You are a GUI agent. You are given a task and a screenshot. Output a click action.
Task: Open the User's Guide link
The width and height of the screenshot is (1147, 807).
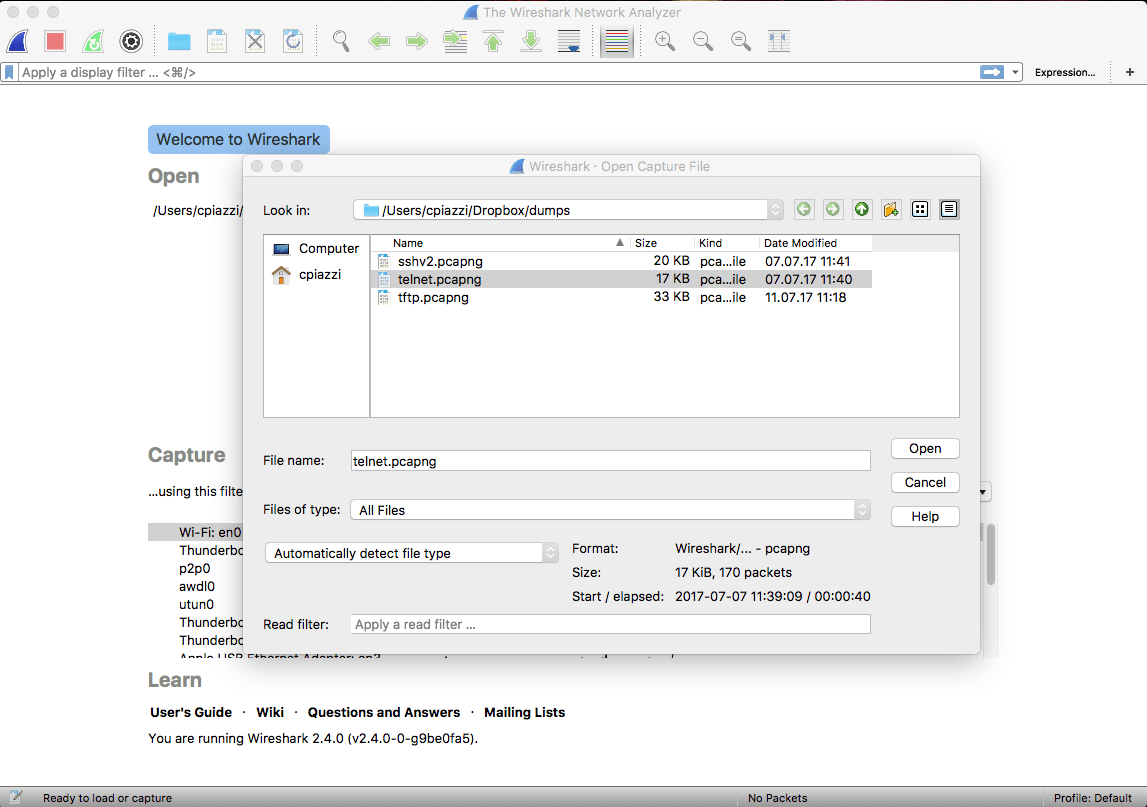pos(191,713)
